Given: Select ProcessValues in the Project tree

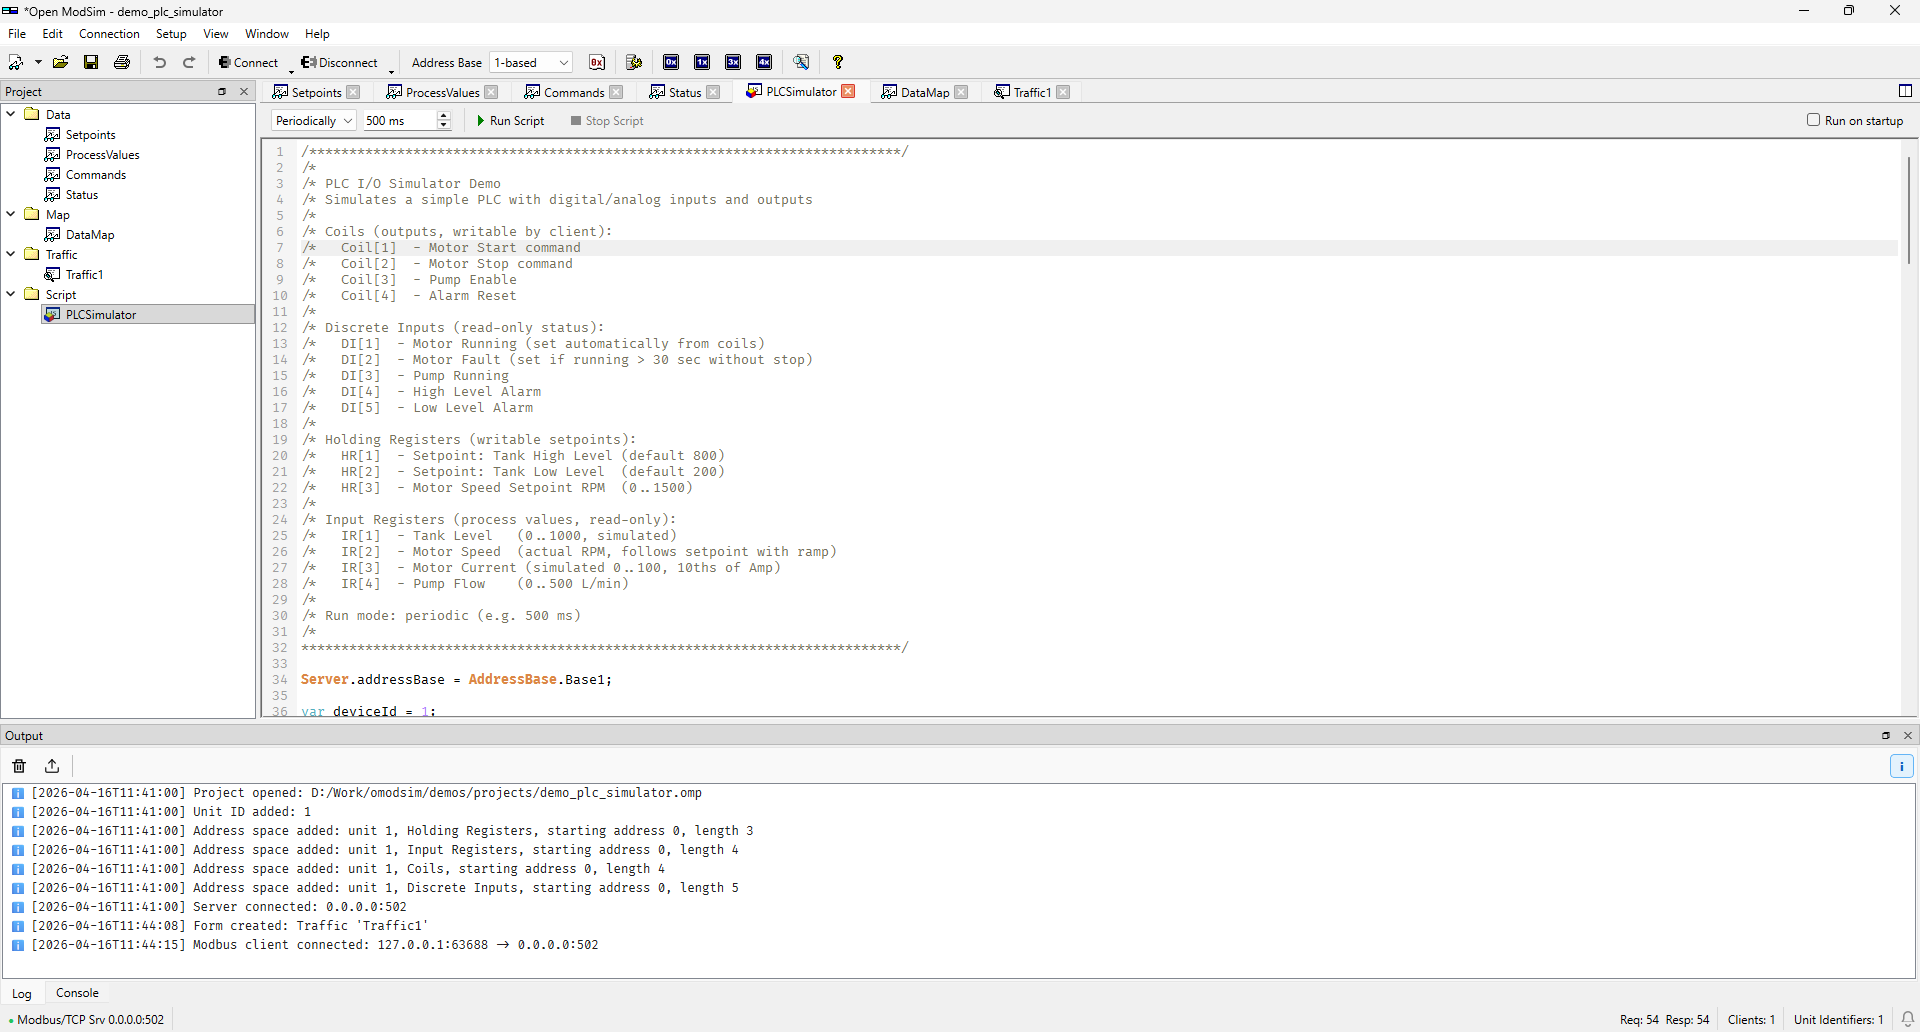Looking at the screenshot, I should [102, 154].
